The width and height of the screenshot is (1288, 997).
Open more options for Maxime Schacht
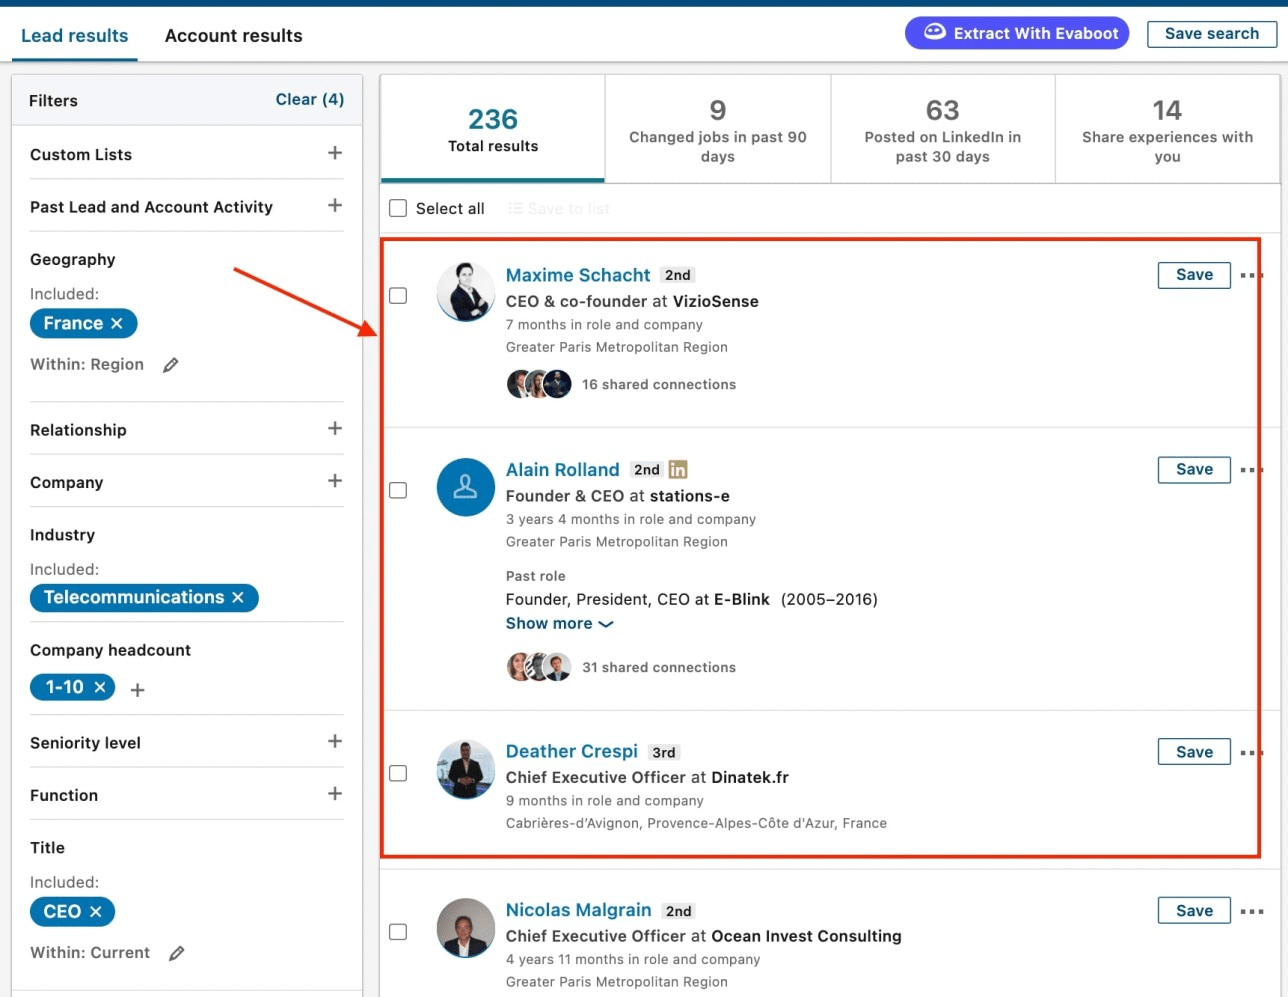point(1250,275)
